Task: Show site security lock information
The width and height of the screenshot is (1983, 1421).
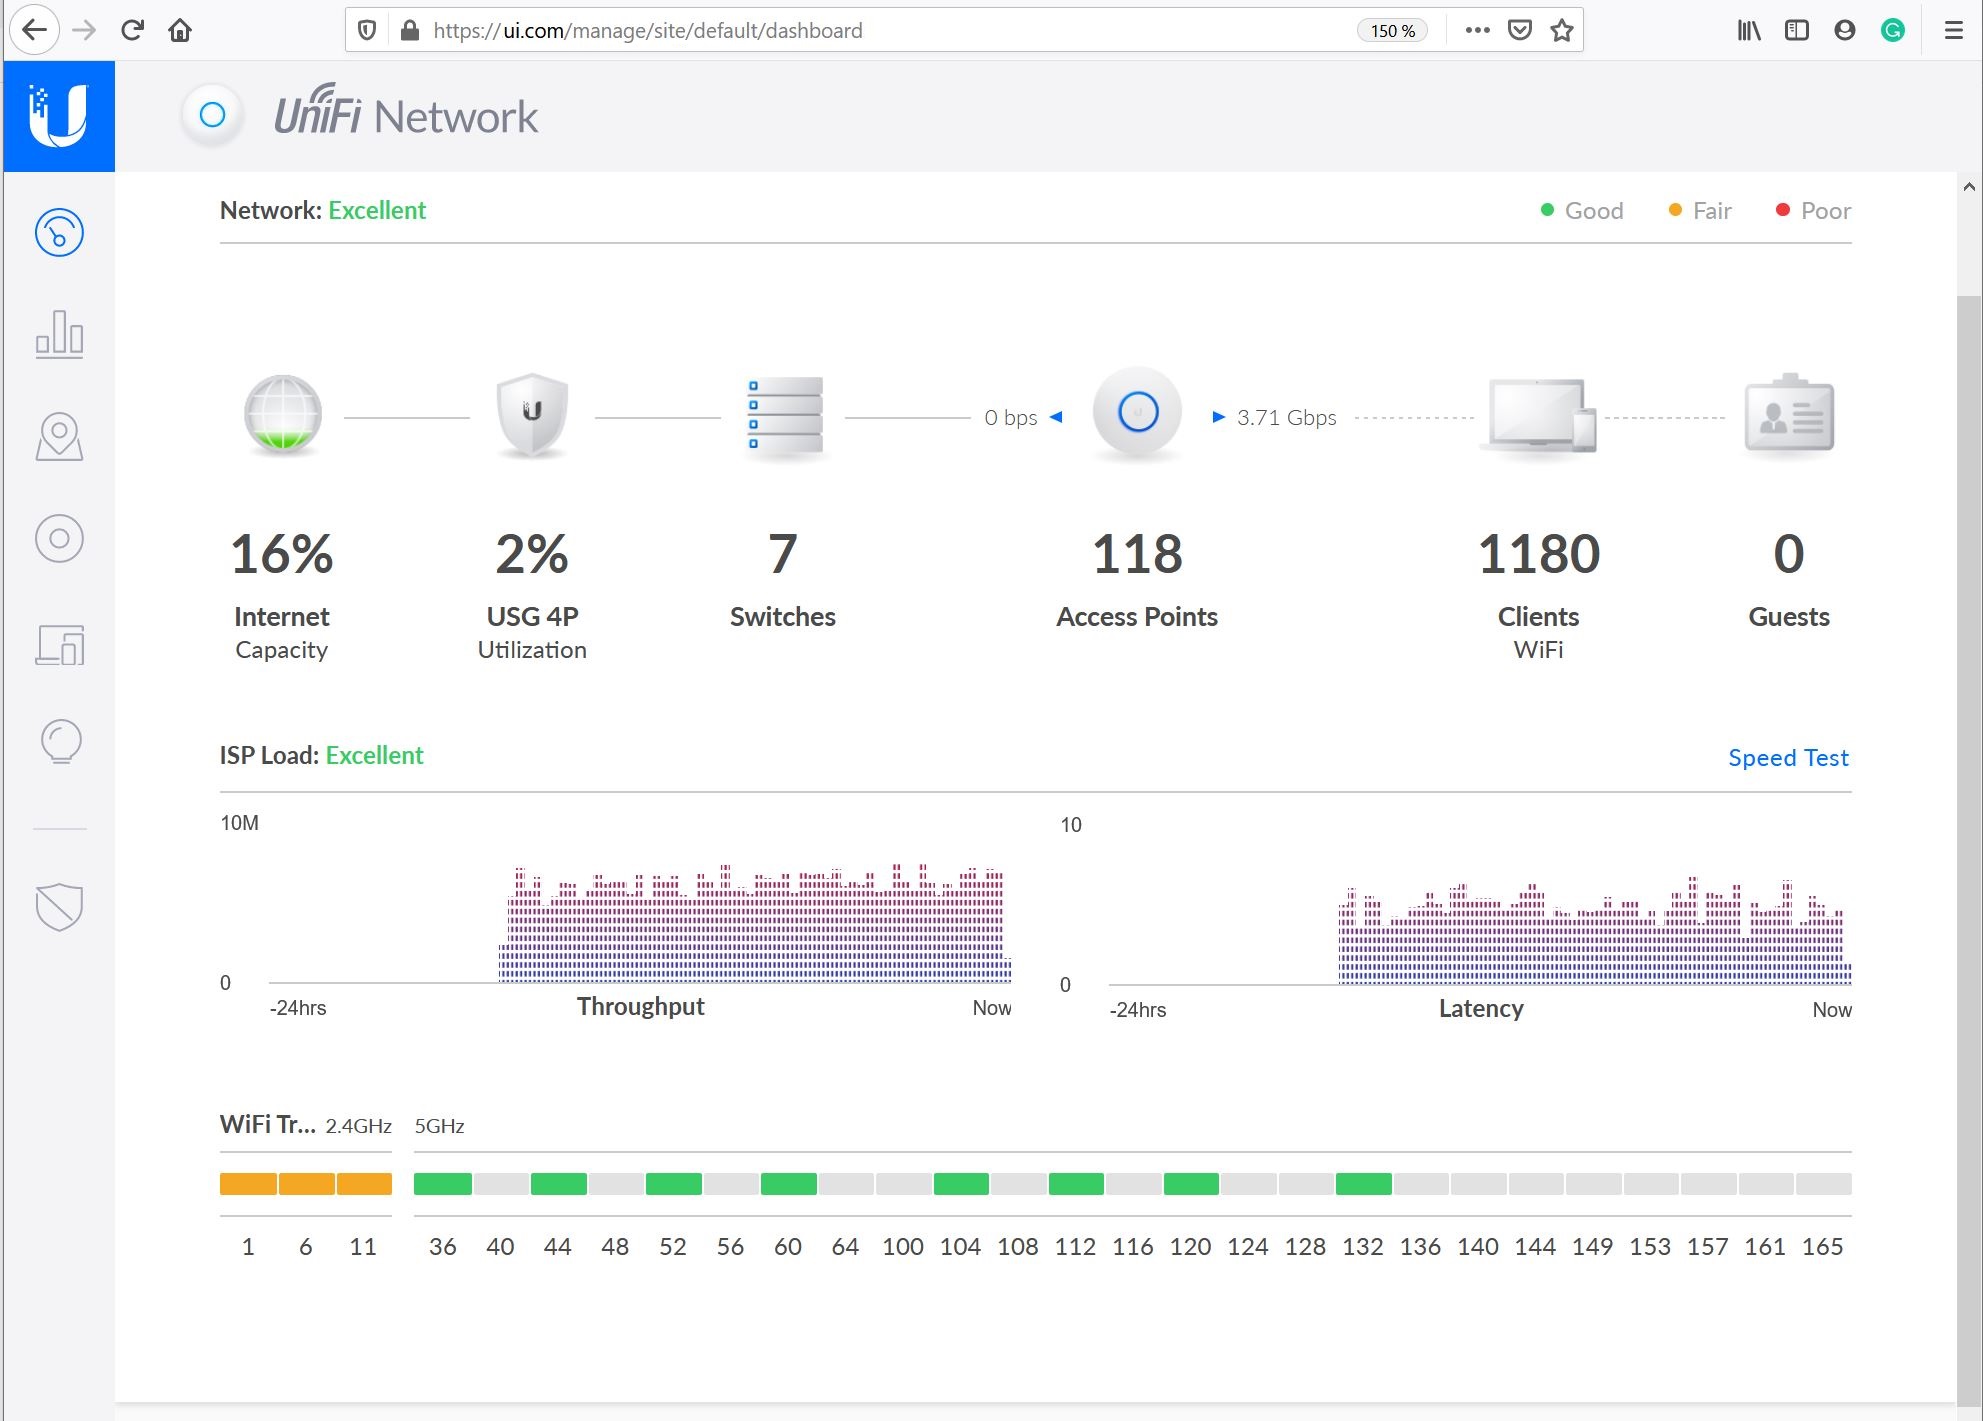Action: point(409,30)
